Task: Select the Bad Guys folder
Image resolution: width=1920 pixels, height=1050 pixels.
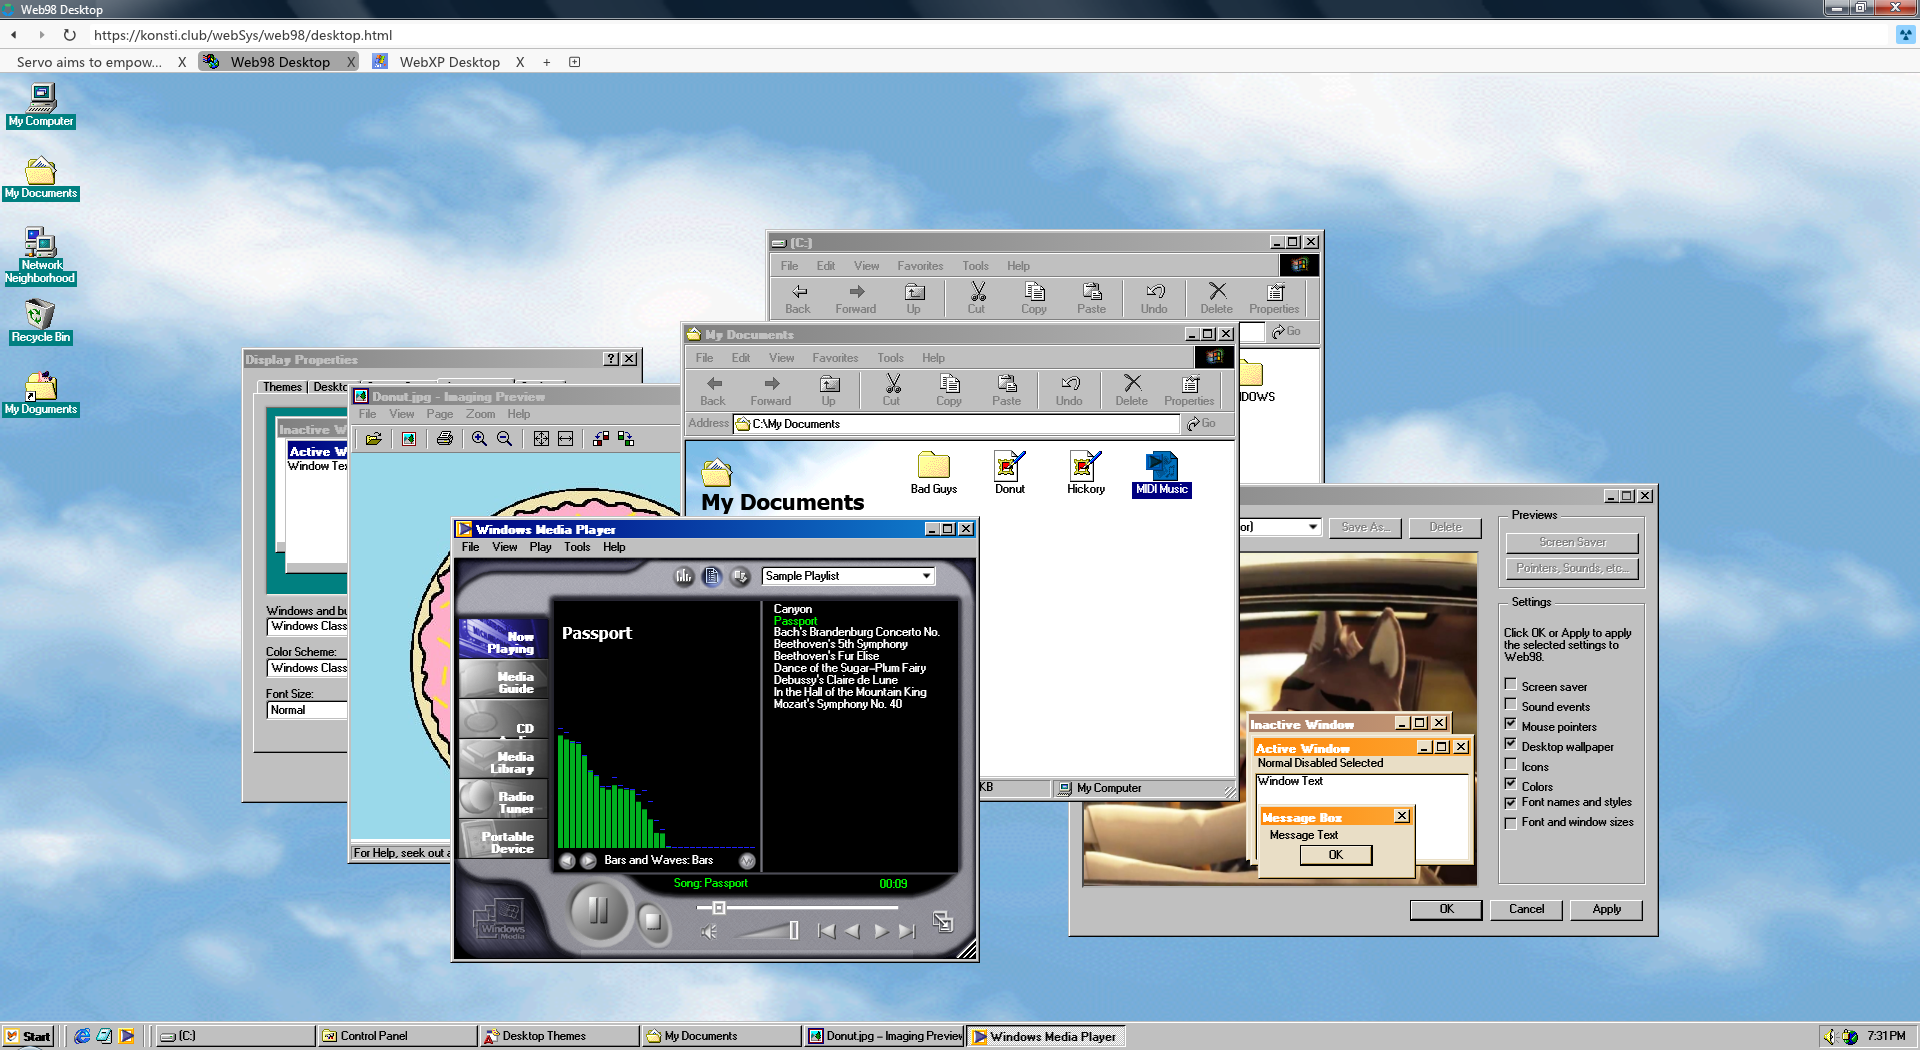Action: [934, 473]
